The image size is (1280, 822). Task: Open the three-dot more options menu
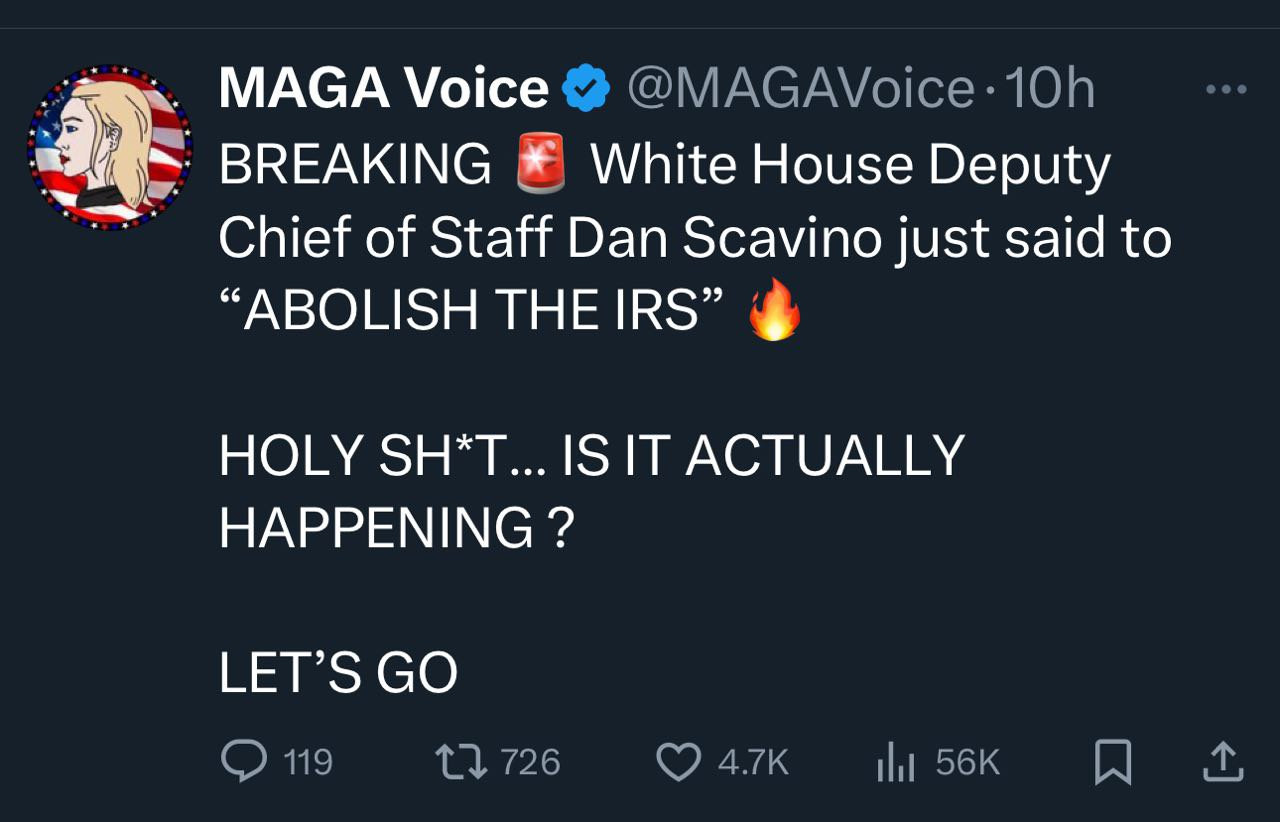click(1226, 90)
